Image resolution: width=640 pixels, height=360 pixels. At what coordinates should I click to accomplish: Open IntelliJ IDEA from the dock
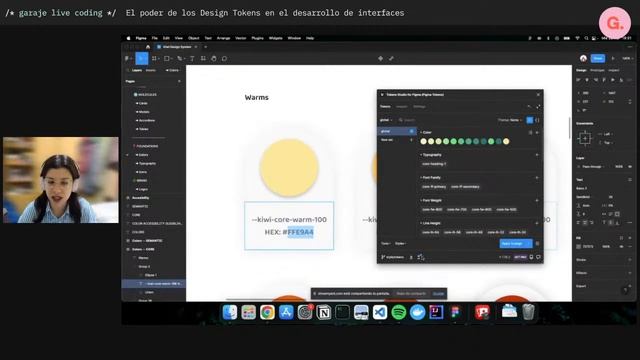436,312
